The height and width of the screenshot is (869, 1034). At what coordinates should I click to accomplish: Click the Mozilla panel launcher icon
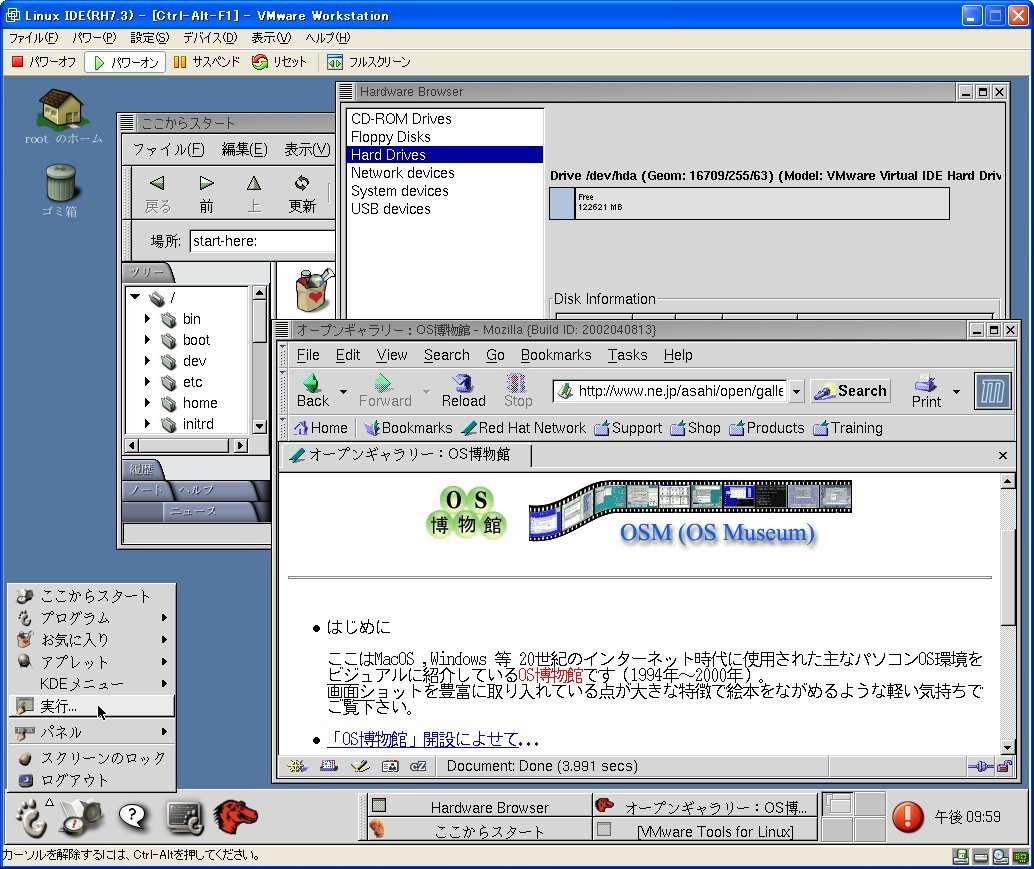(234, 816)
